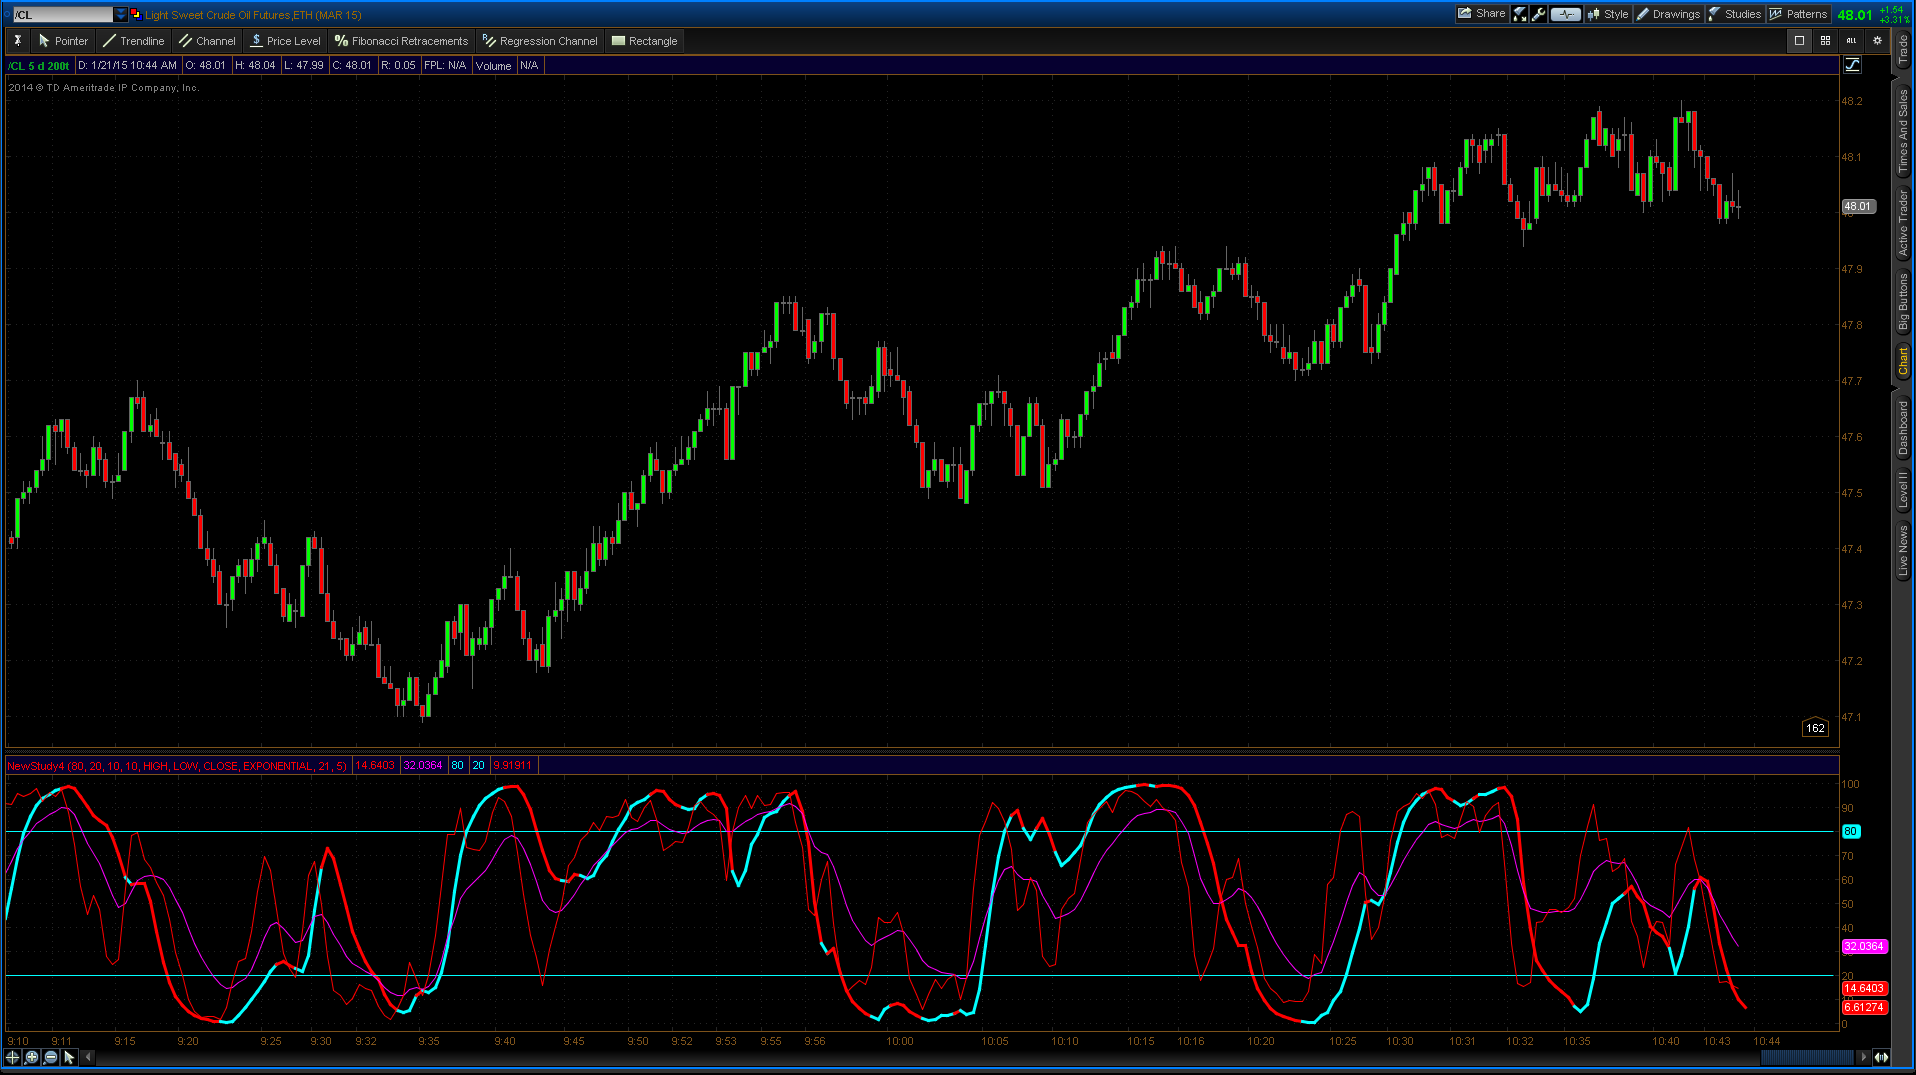The width and height of the screenshot is (1916, 1075).
Task: Click the 162 bubble in chart corner
Action: [1815, 728]
